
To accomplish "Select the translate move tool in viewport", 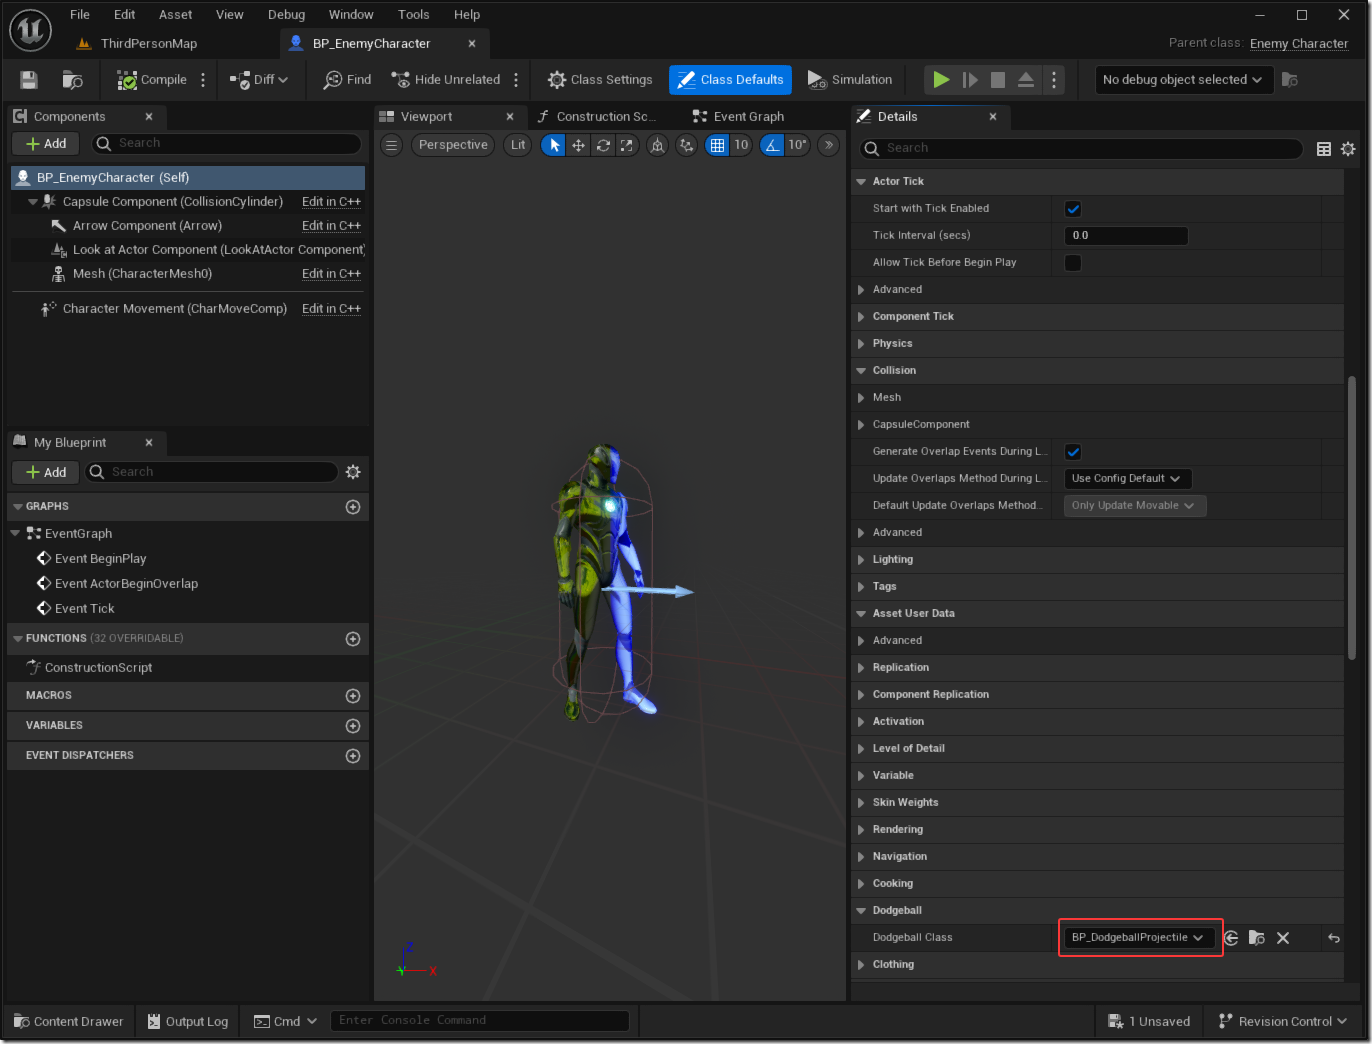I will [x=578, y=145].
